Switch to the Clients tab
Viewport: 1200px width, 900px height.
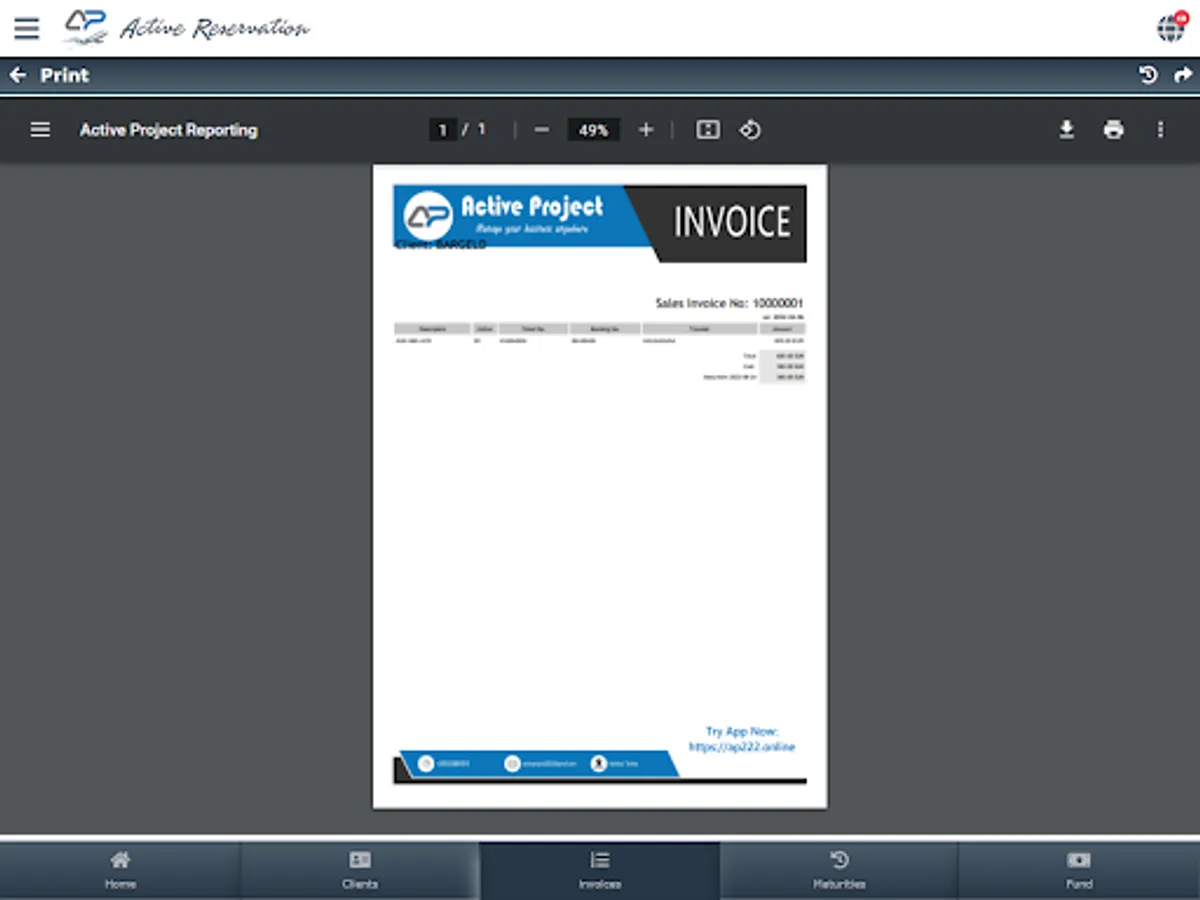(x=358, y=869)
